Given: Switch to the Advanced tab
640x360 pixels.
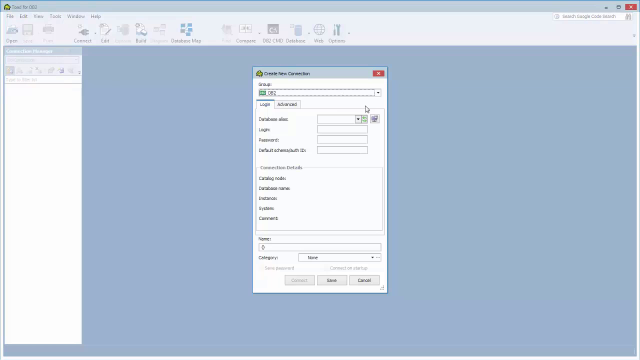Looking at the screenshot, I should [287, 104].
